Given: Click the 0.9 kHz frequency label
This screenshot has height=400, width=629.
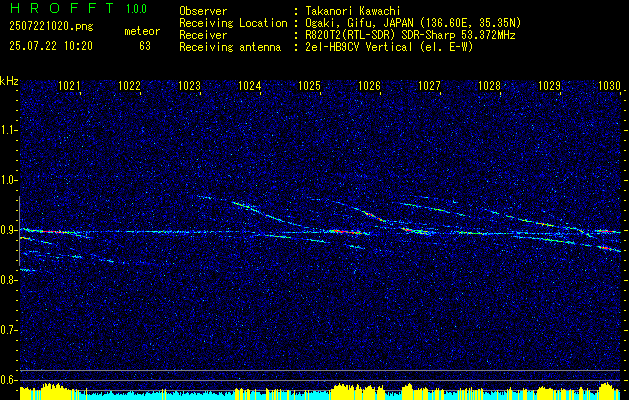Looking at the screenshot, I should click(x=8, y=230).
